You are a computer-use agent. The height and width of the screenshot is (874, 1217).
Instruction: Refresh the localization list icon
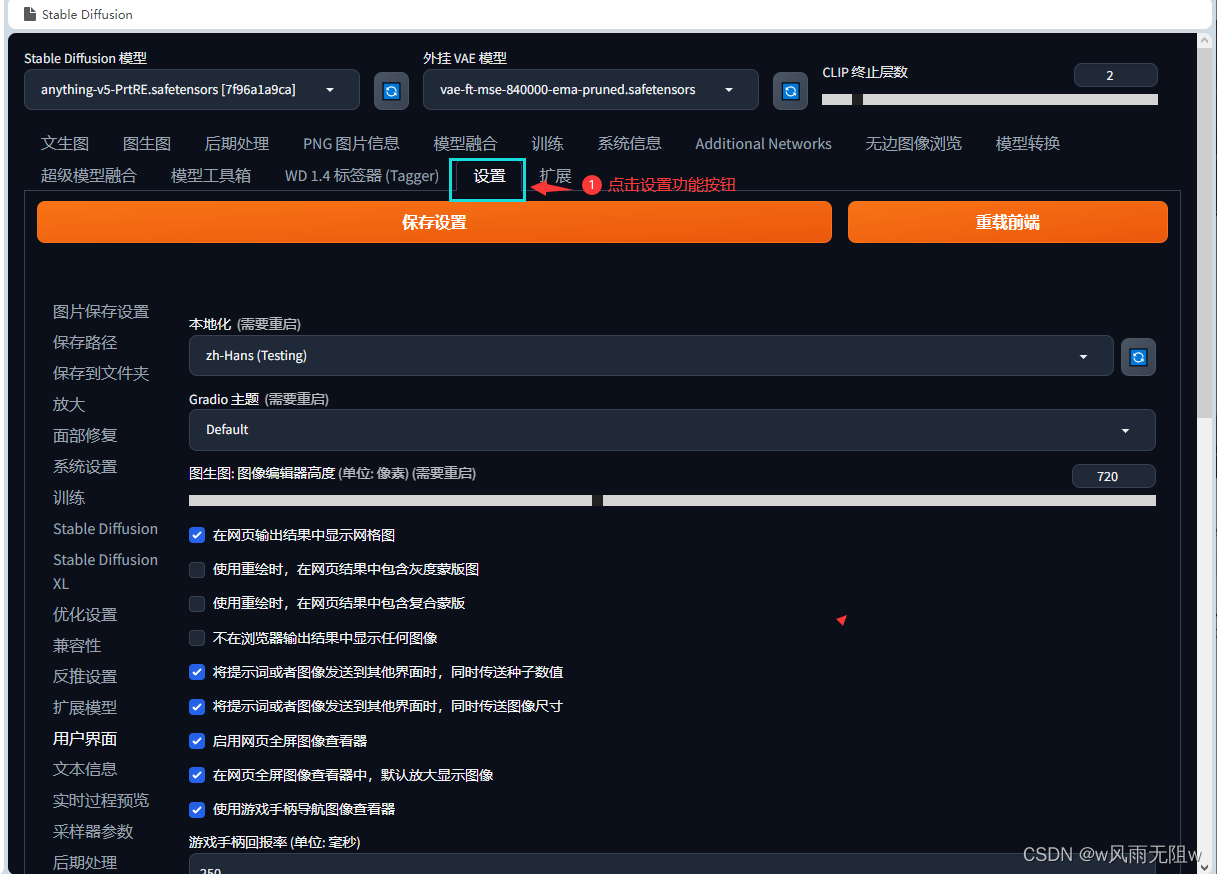click(1138, 357)
